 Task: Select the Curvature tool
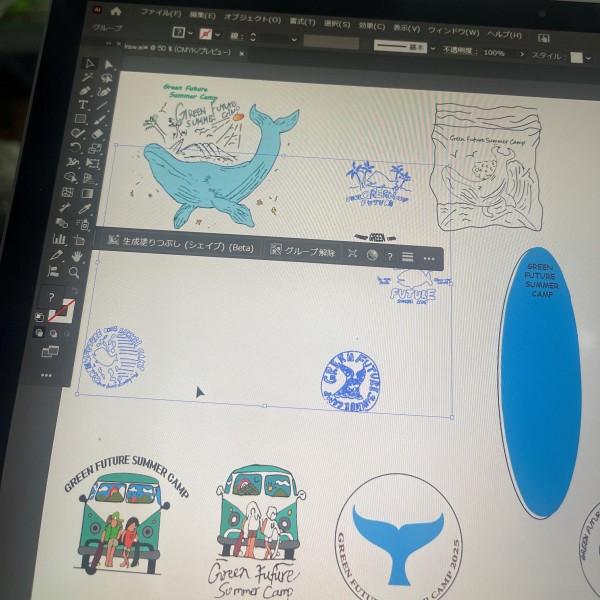point(104,92)
